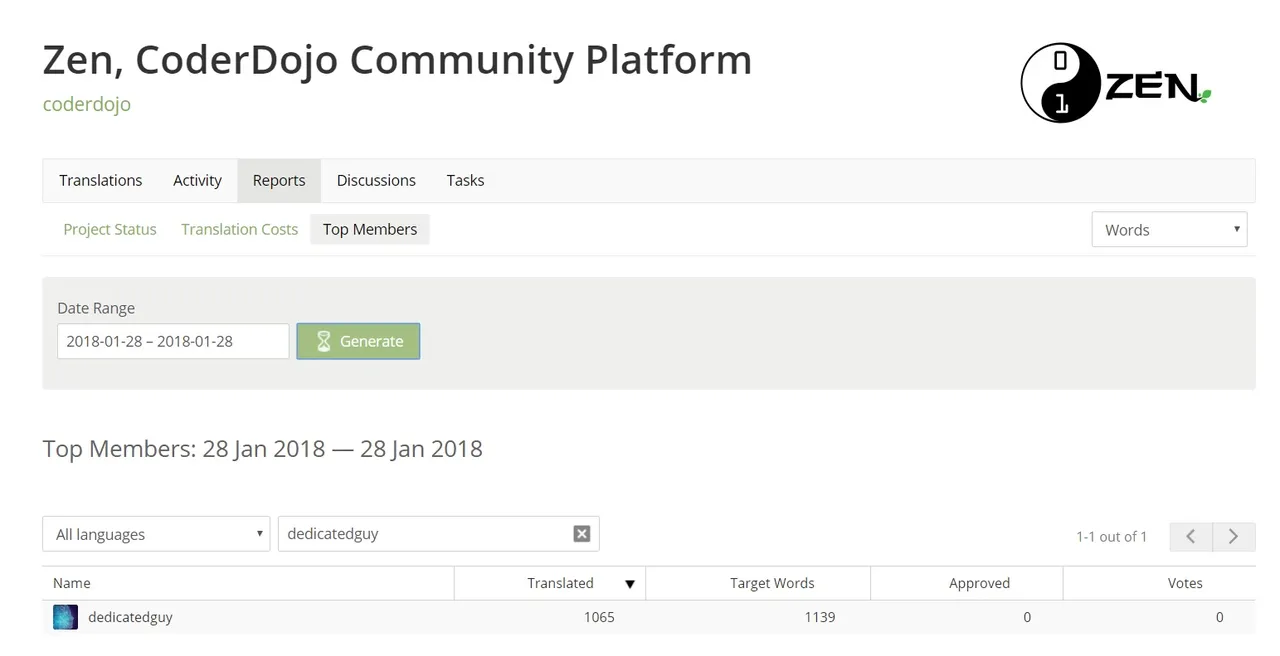Open the Activity tab
Screen dimensions: 1280x656
(197, 180)
